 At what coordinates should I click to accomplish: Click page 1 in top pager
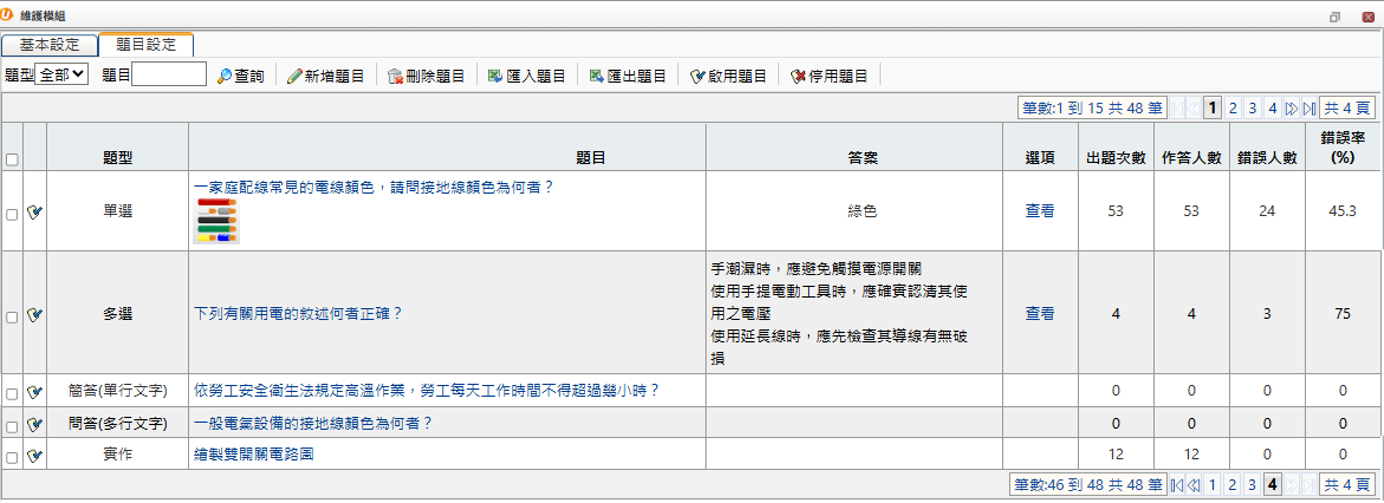(1212, 108)
